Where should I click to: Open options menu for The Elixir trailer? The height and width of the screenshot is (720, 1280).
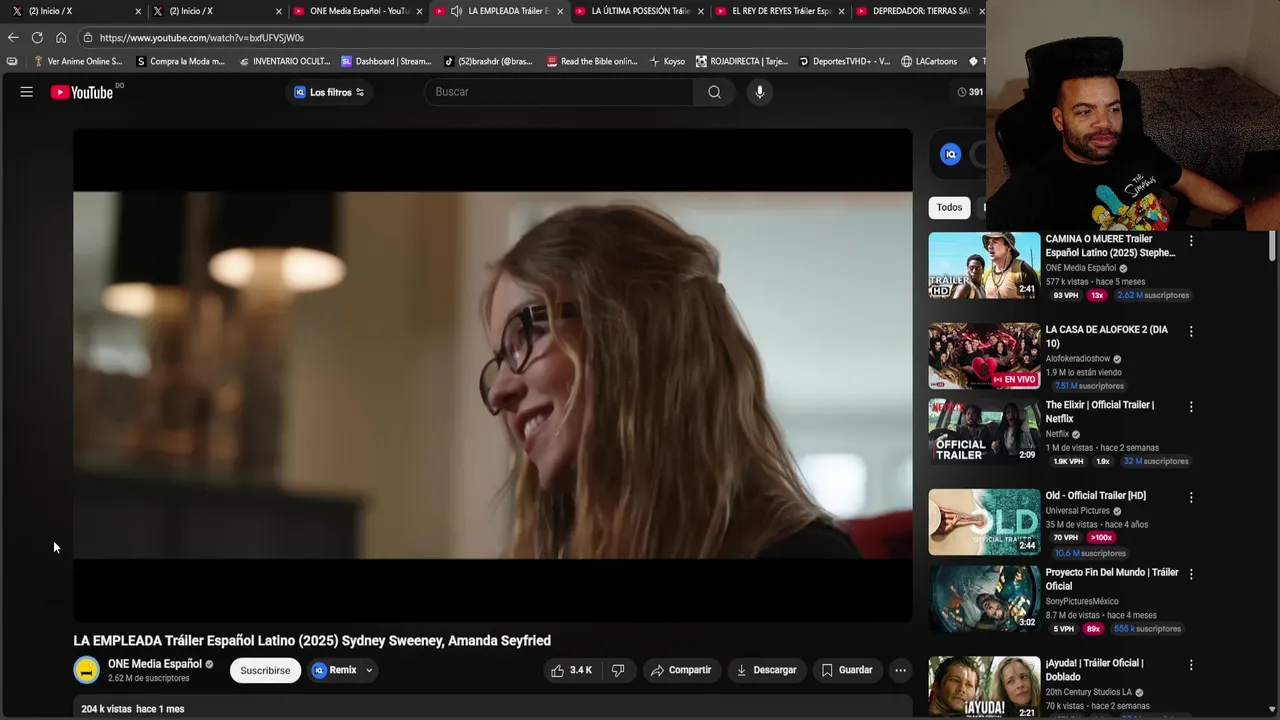pyautogui.click(x=1190, y=407)
